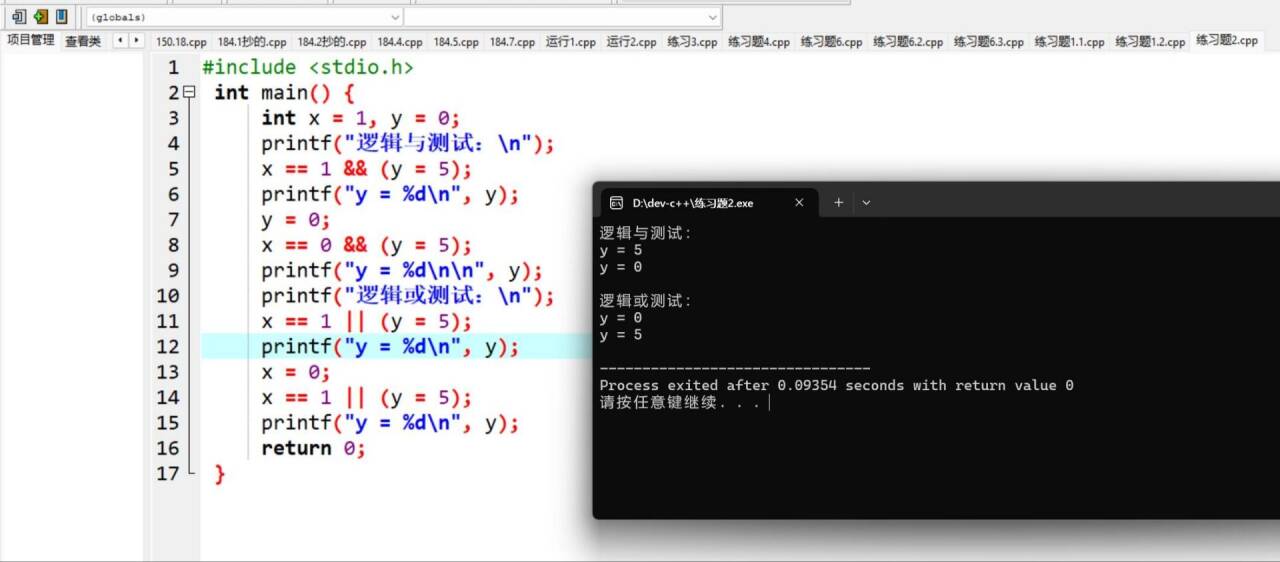This screenshot has height=562, width=1280.
Task: Close the 练习题2.exe console tab
Action: pos(799,202)
